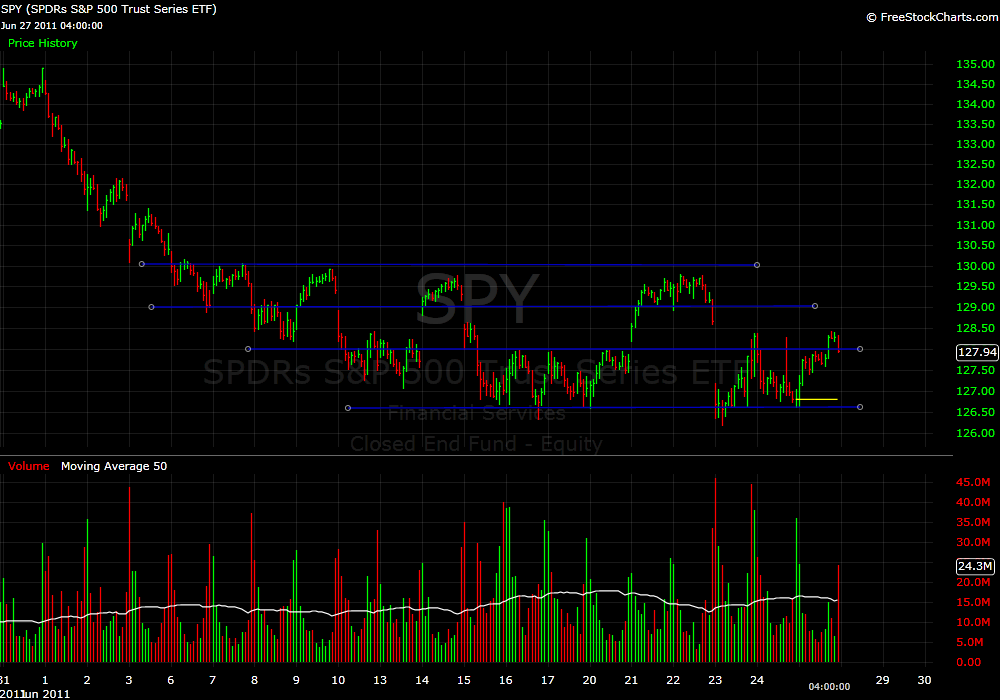Click the 135.00 price axis label

coord(975,64)
